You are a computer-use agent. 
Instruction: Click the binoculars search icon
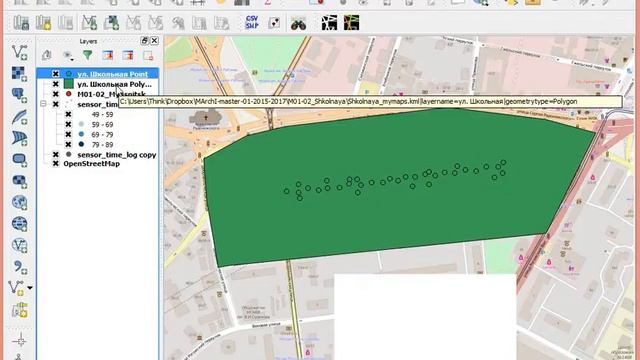tap(298, 23)
